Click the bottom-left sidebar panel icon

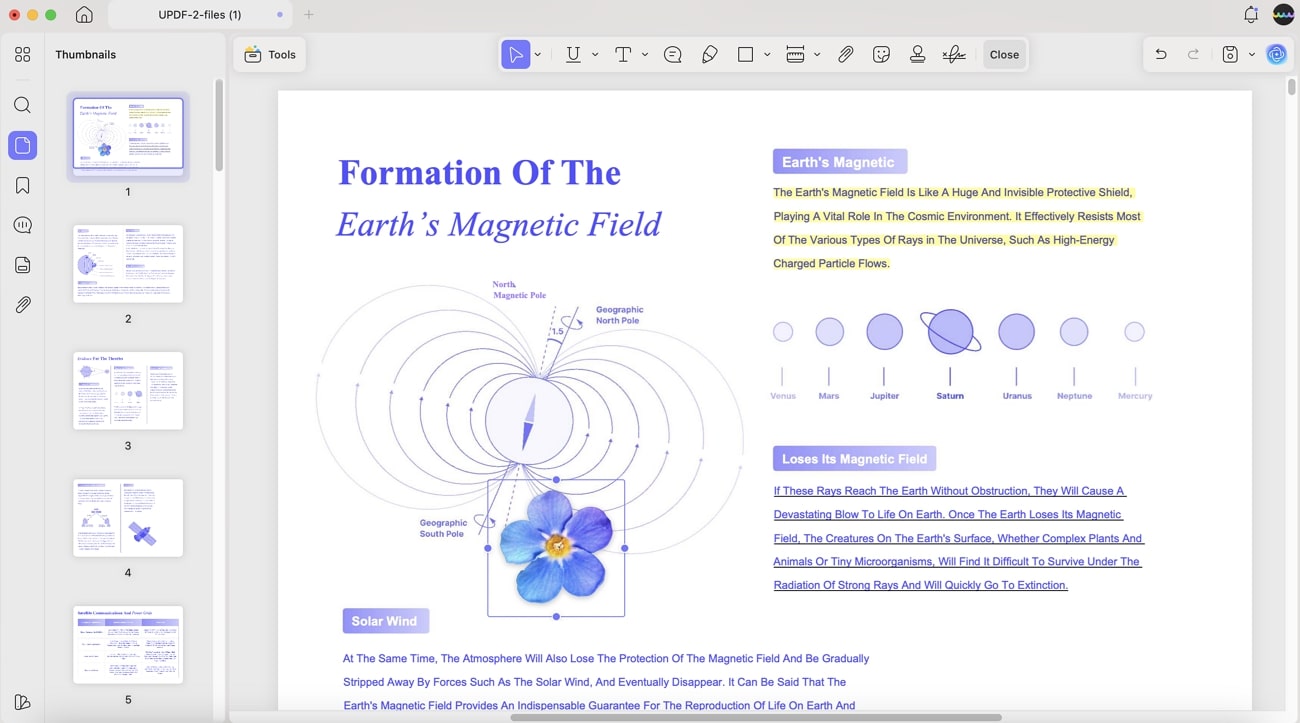(x=23, y=702)
